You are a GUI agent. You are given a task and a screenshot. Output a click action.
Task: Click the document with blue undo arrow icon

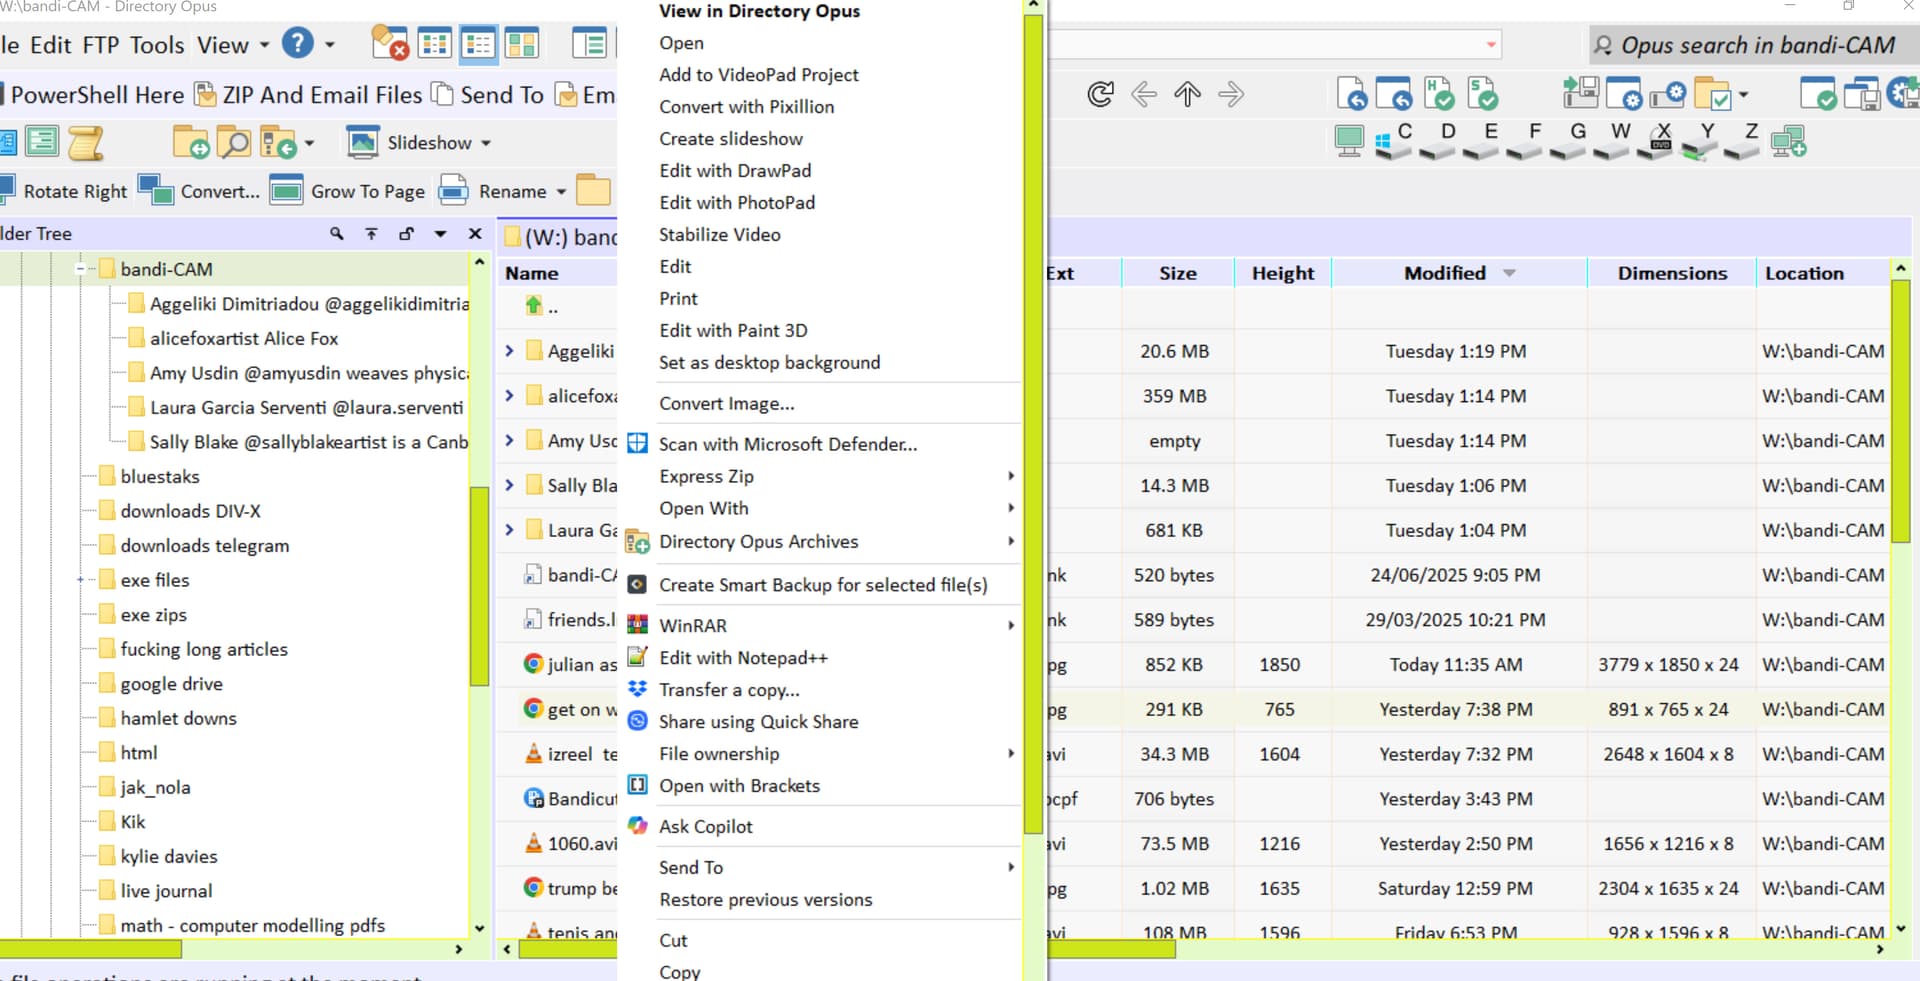(1352, 94)
